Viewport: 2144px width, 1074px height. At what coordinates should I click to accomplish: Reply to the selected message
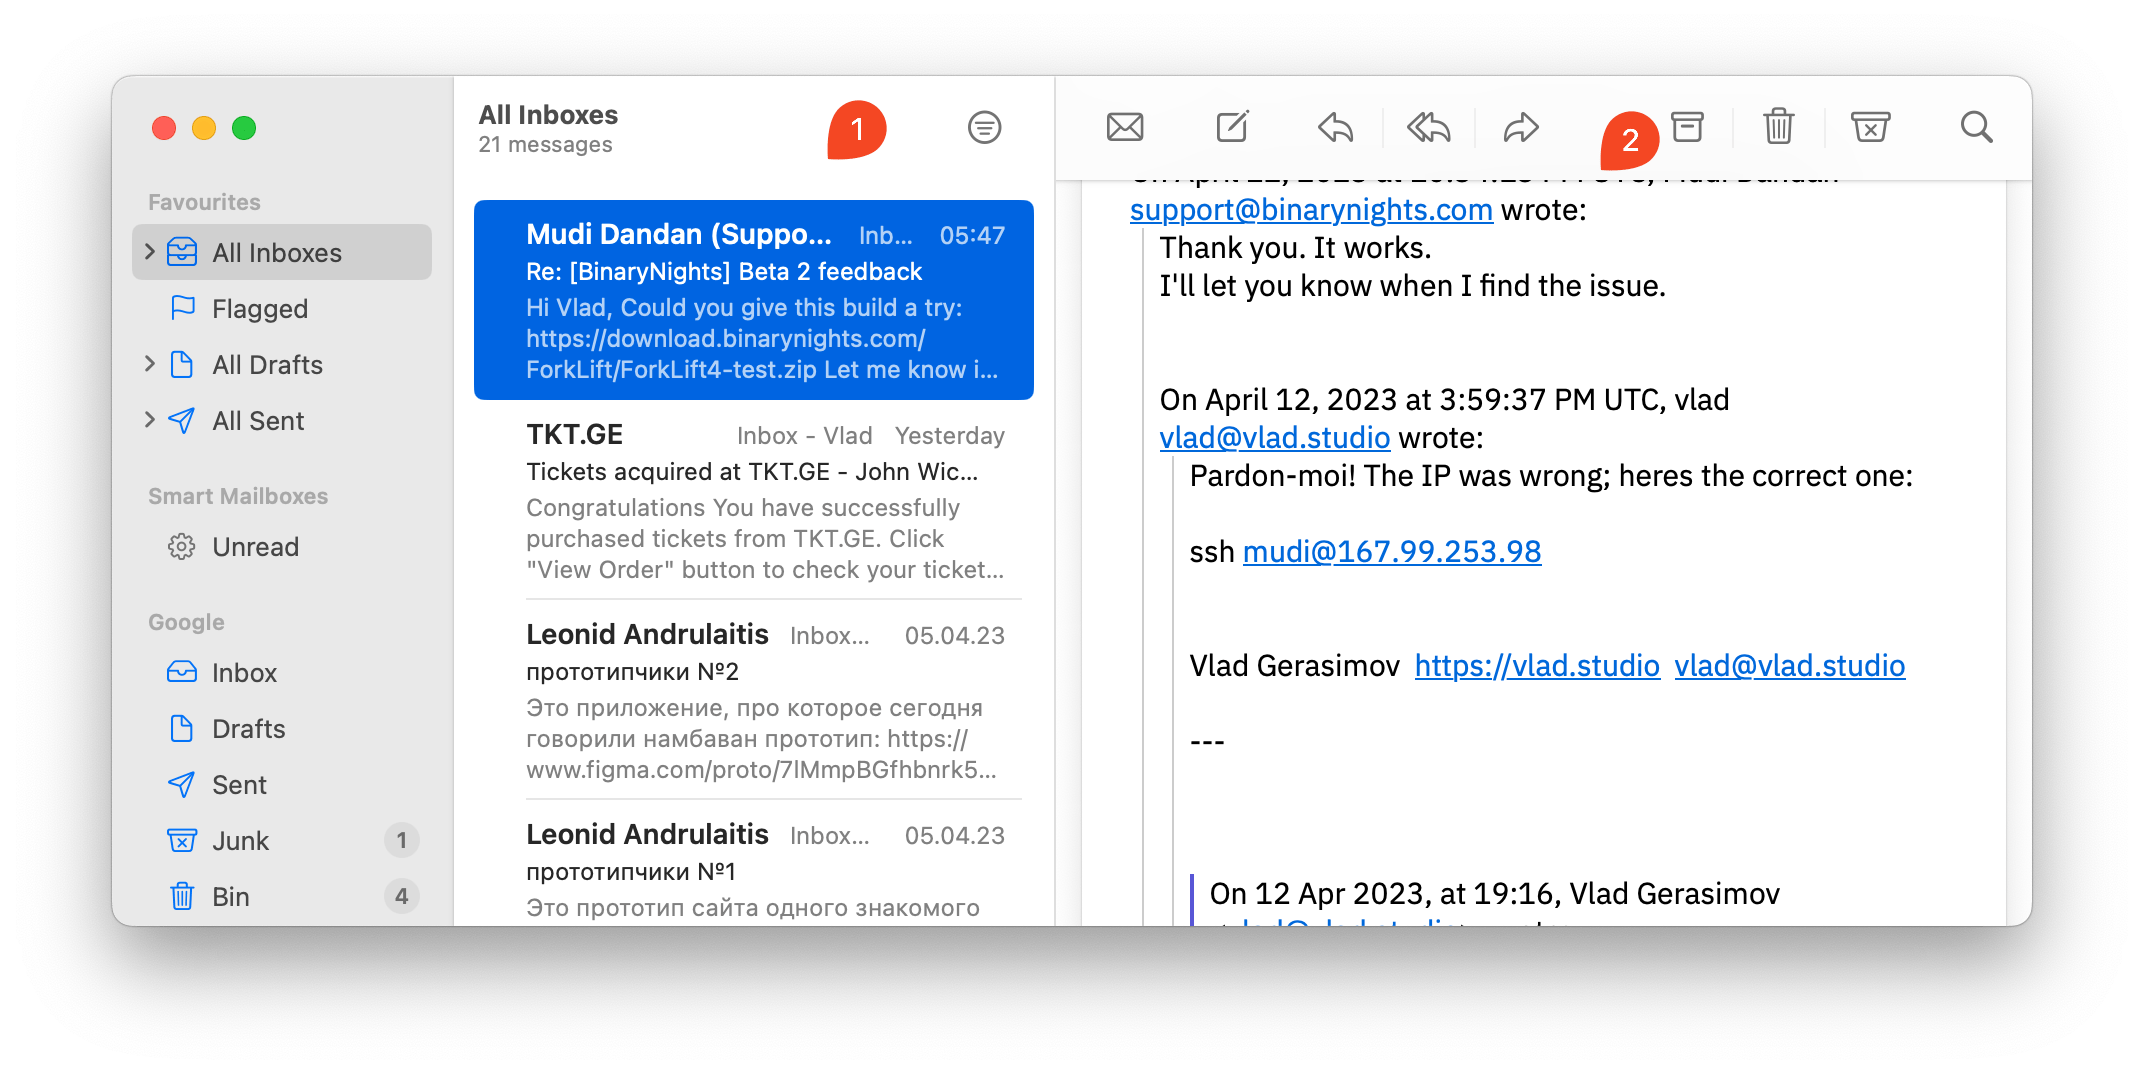1335,127
